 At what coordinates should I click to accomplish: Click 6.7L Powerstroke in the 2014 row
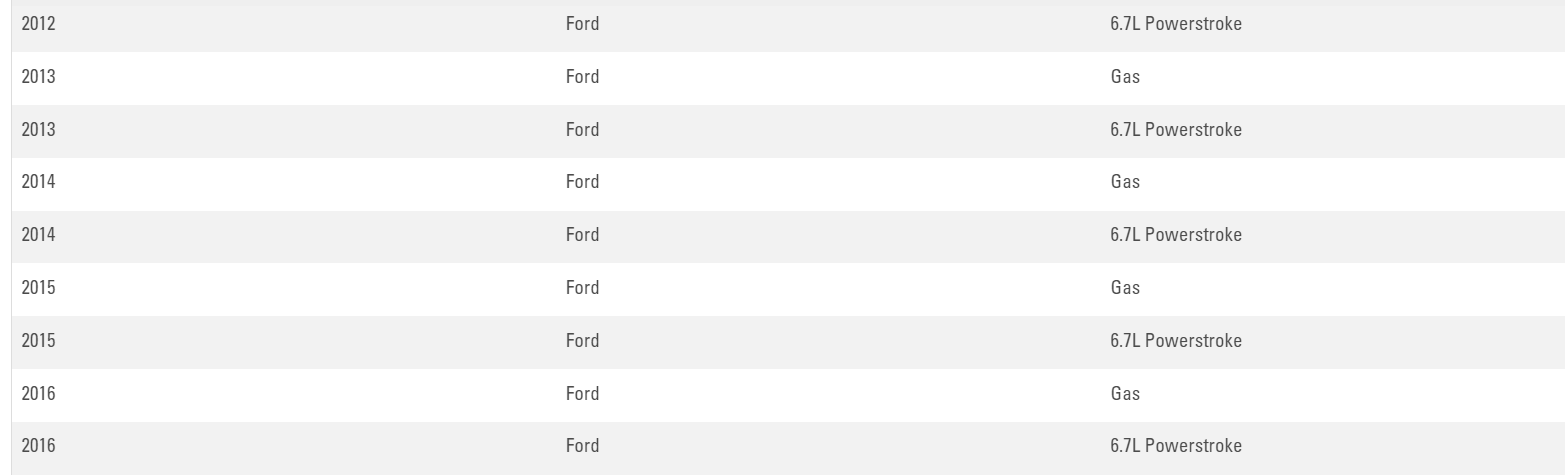(1175, 235)
